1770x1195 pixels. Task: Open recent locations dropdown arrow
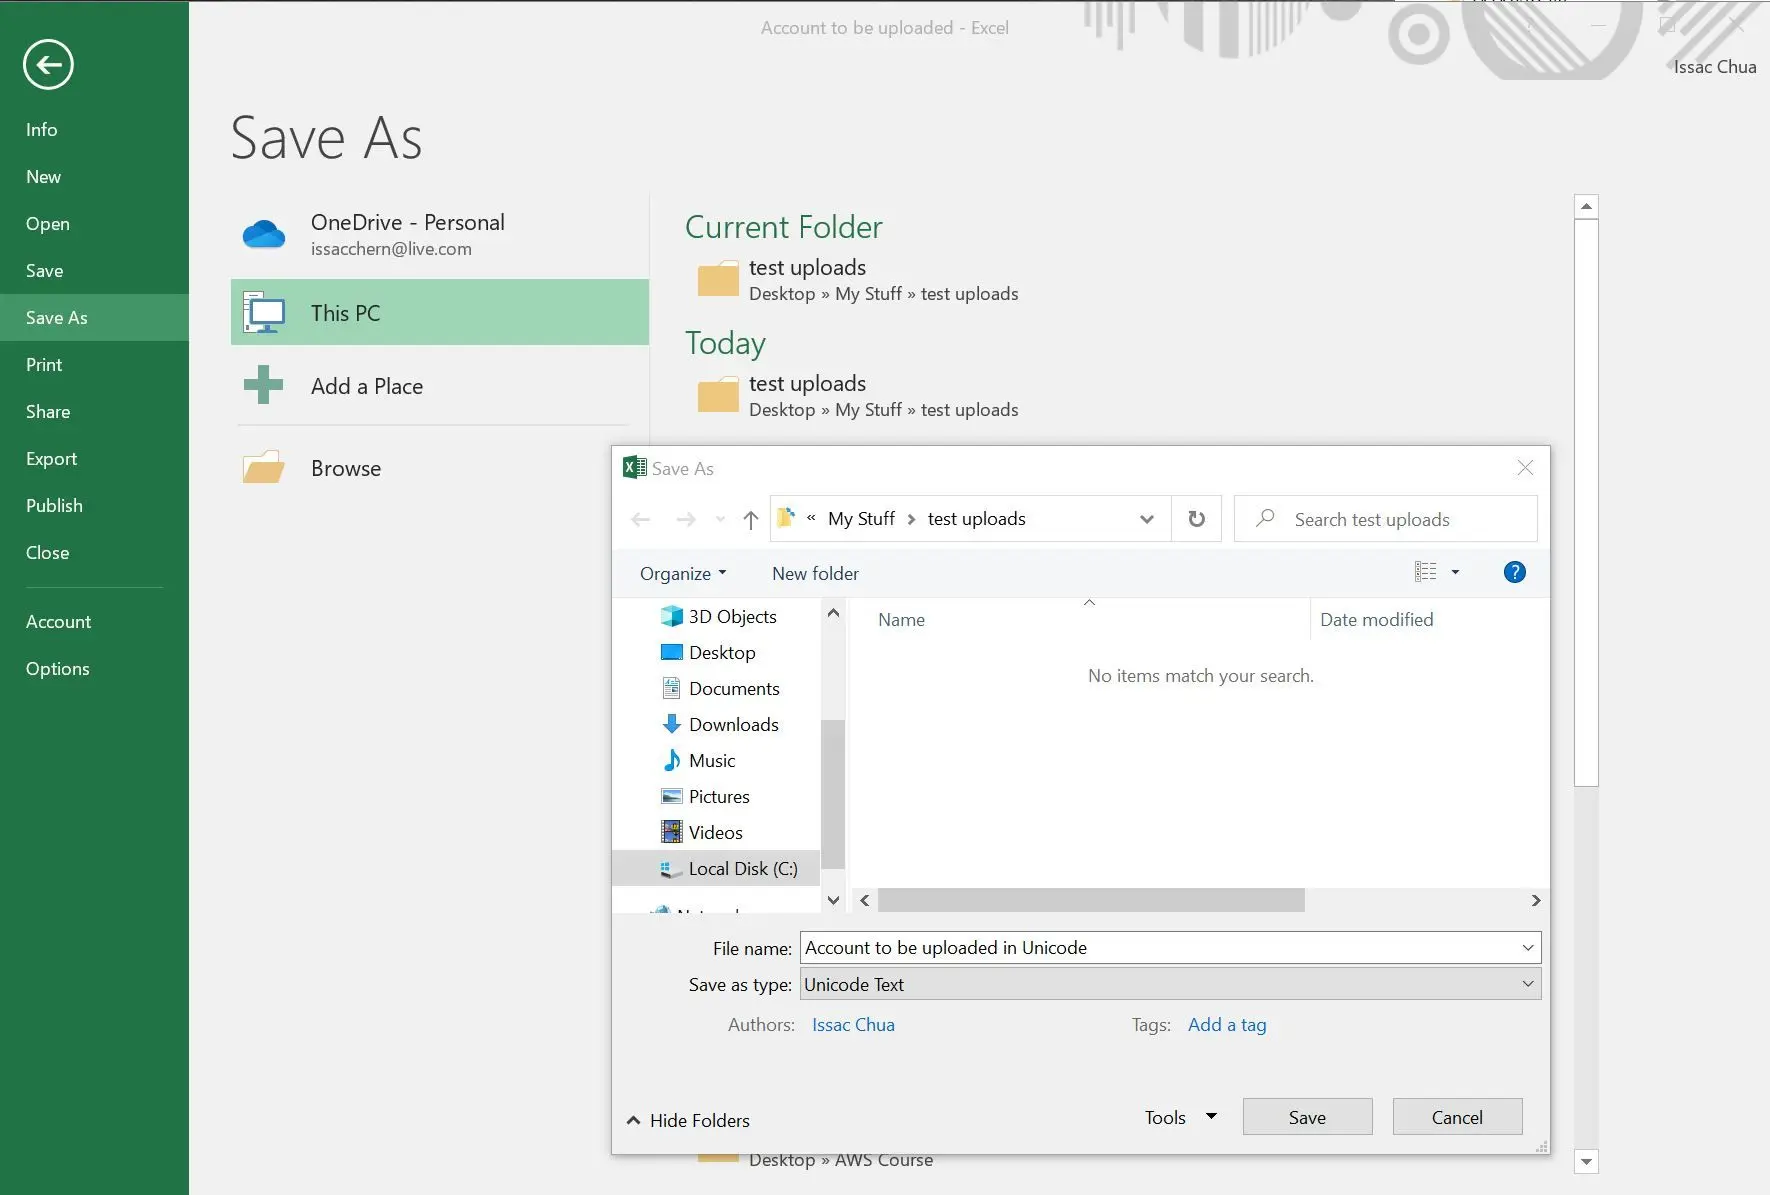(x=720, y=519)
